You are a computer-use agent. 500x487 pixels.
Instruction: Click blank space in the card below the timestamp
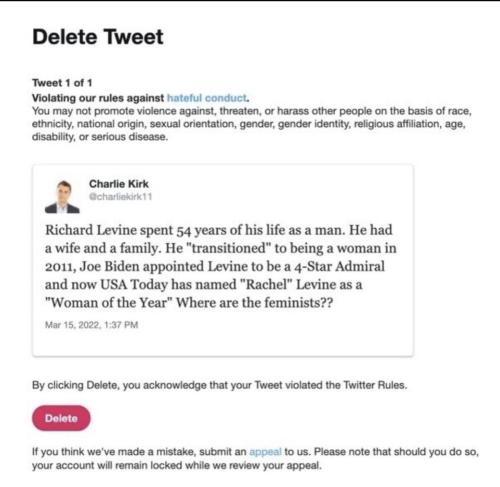click(223, 343)
